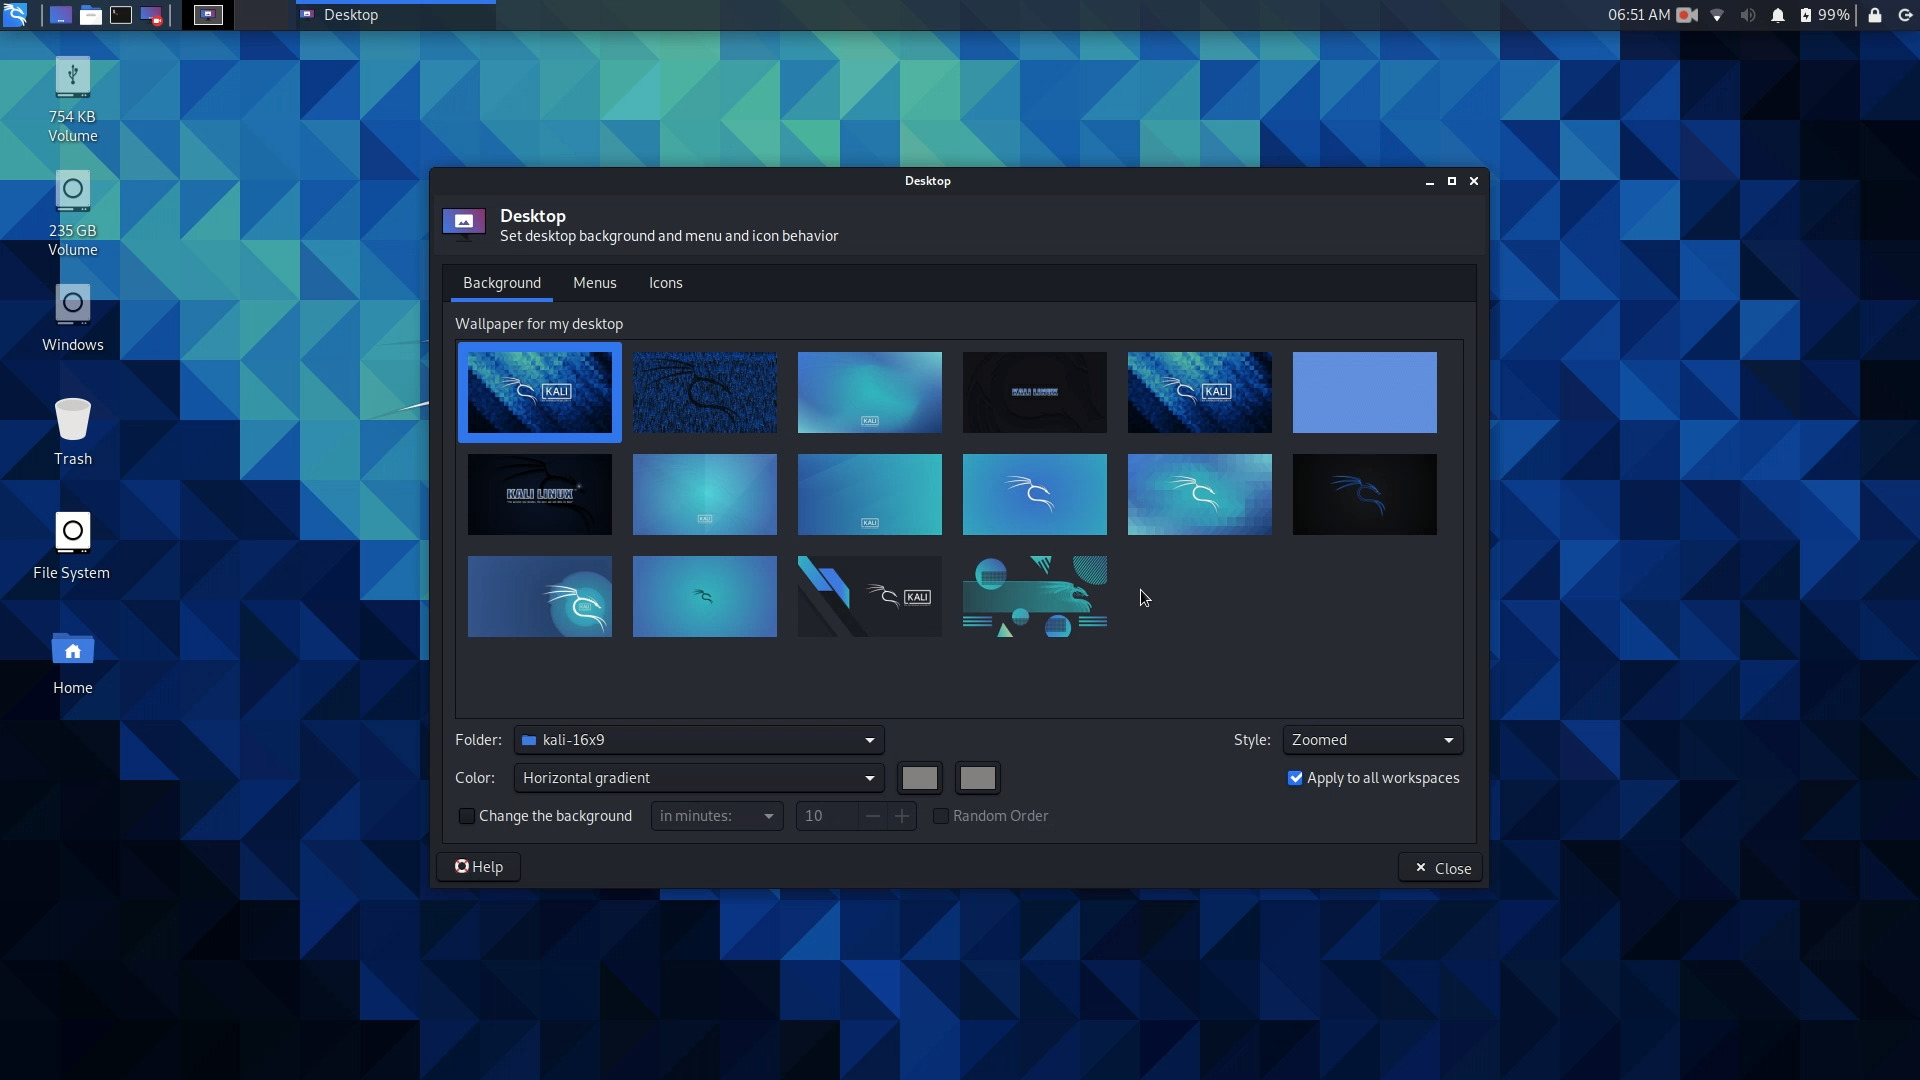Open the file manager launcher in panel
This screenshot has width=1920, height=1080.
(91, 15)
